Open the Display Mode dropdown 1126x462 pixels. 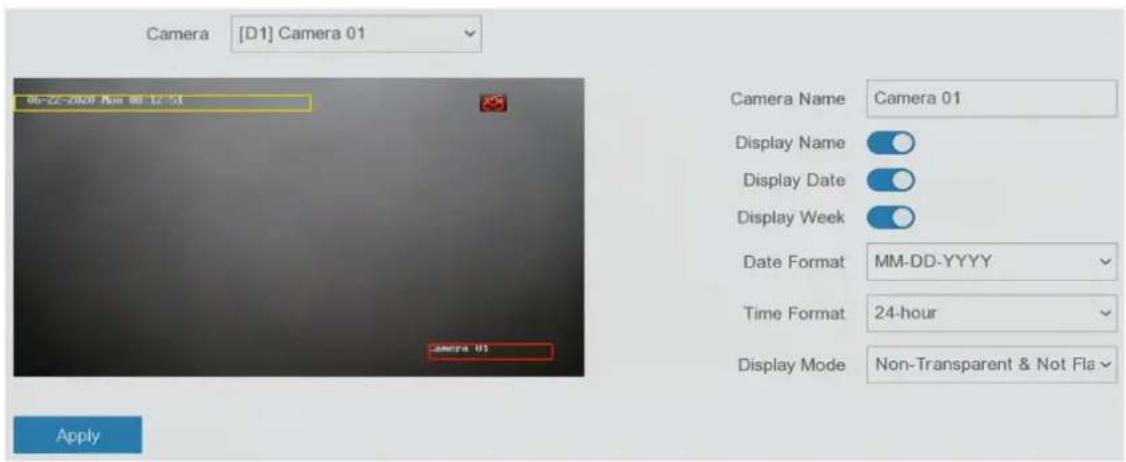(x=992, y=364)
